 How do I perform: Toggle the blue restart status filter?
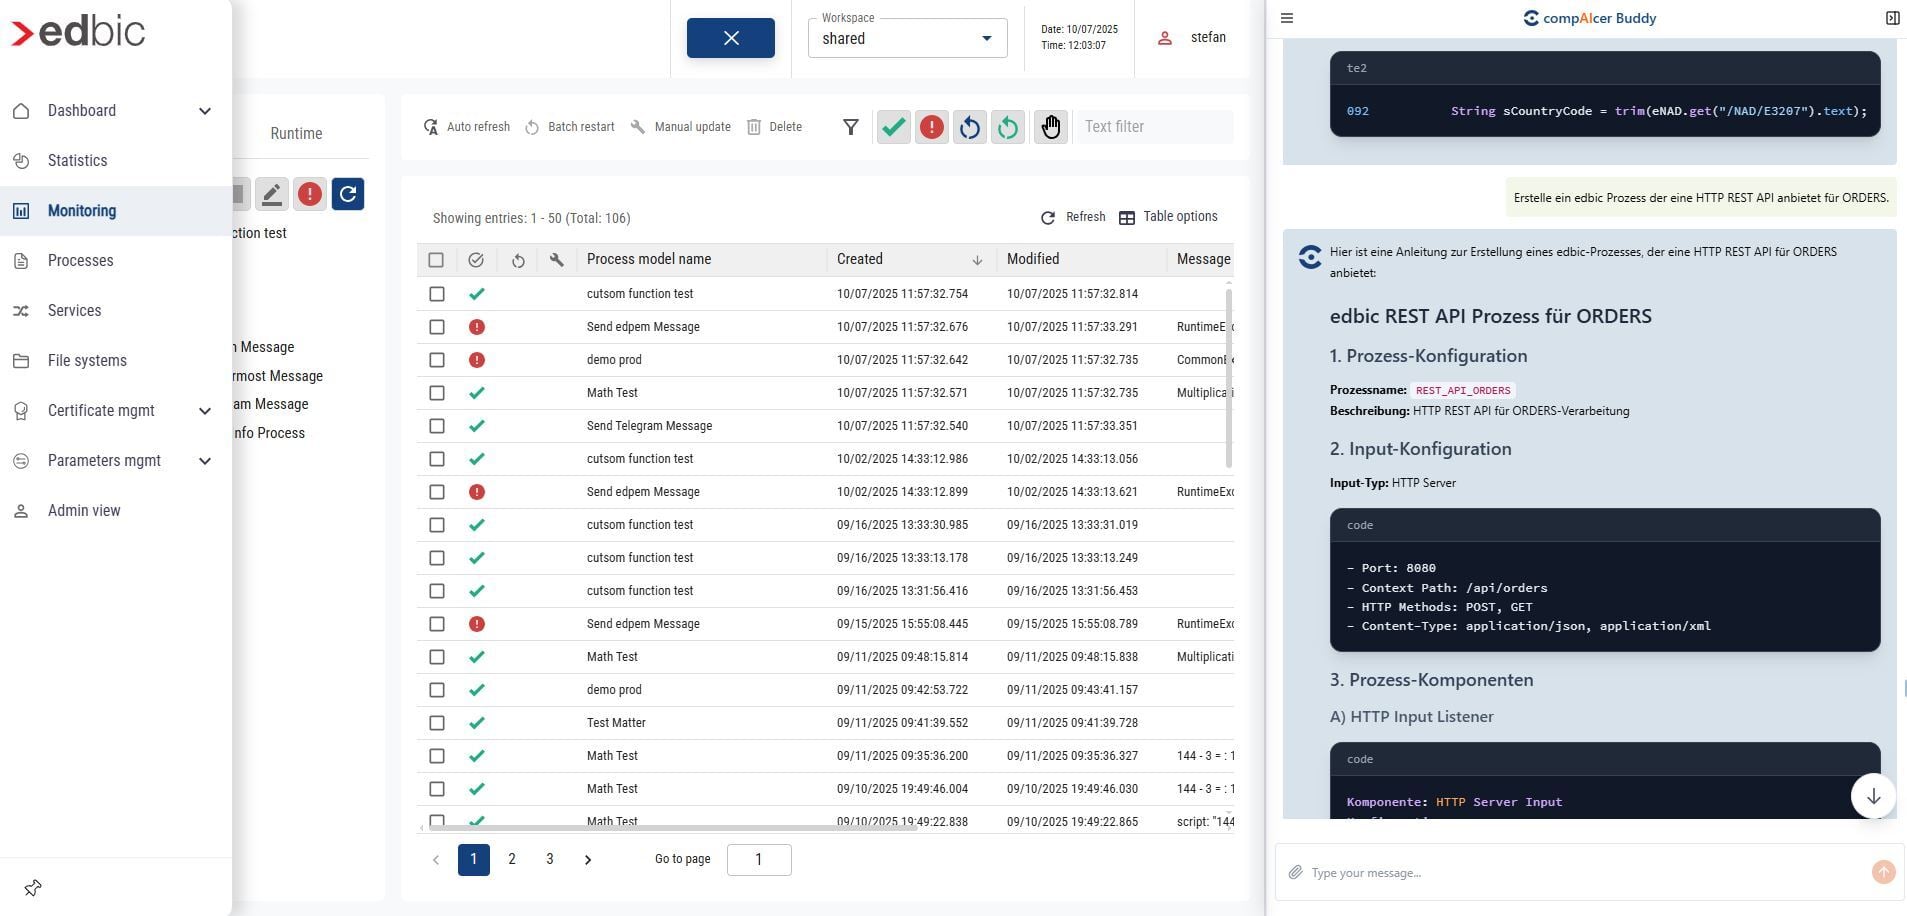970,127
